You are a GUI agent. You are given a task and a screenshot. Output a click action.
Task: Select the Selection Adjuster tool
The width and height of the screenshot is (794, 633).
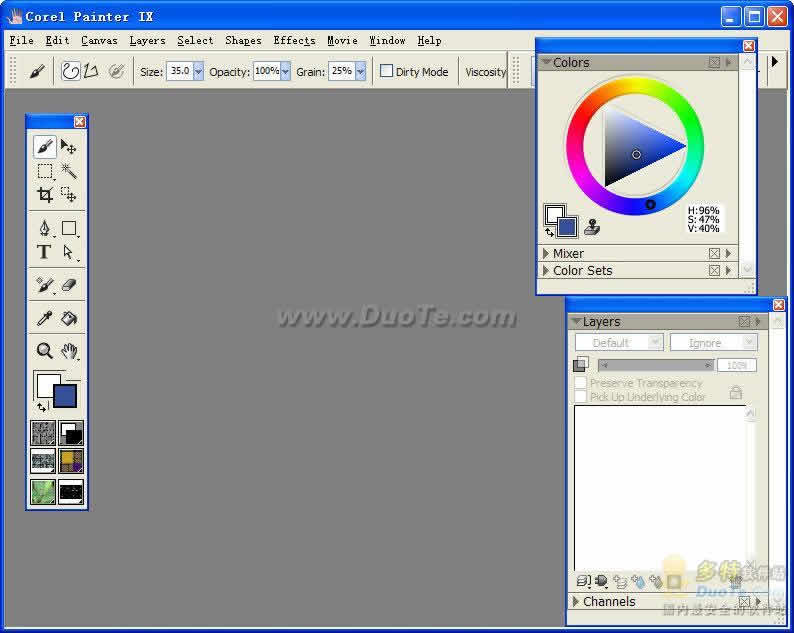tap(68, 194)
